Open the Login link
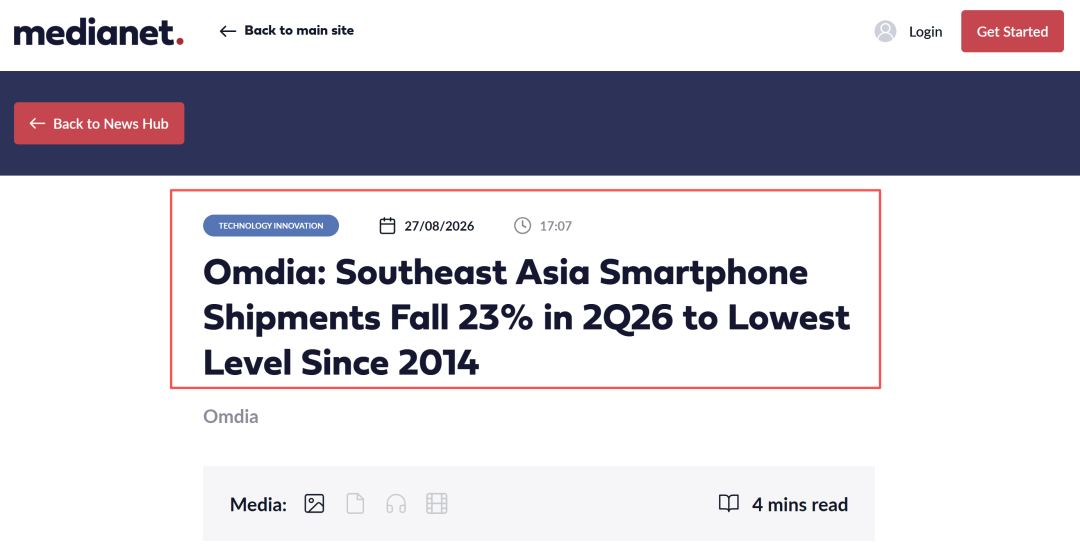This screenshot has width=1080, height=544. click(925, 32)
